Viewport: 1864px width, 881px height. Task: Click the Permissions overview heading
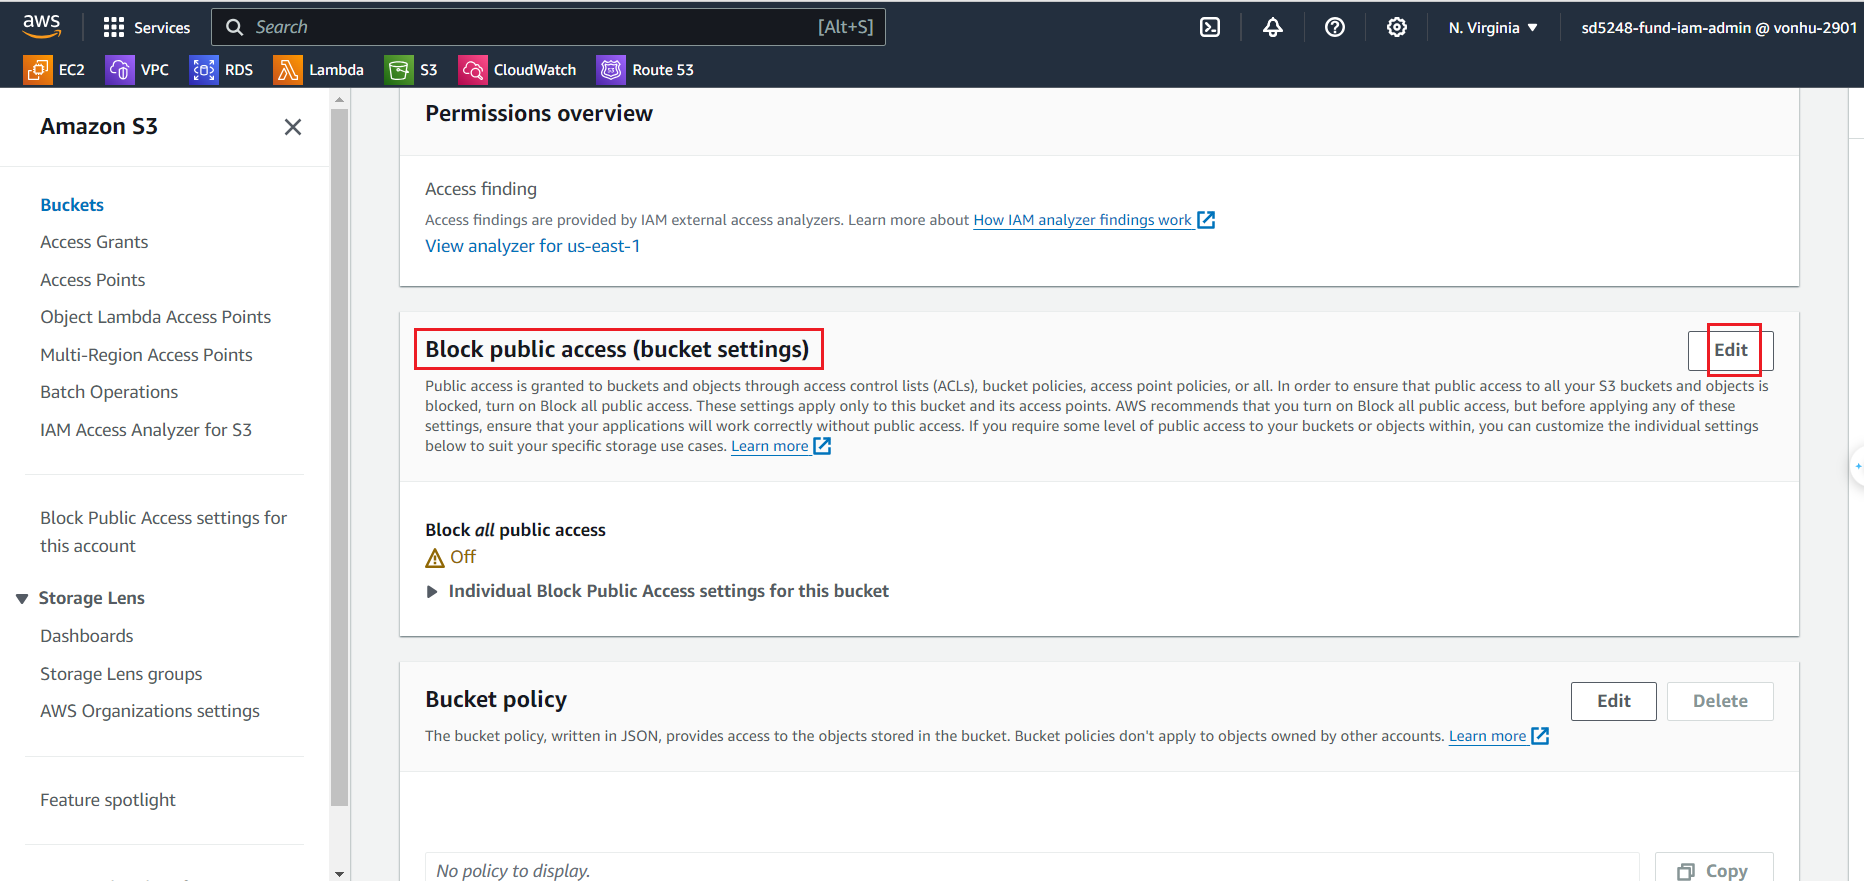tap(539, 114)
